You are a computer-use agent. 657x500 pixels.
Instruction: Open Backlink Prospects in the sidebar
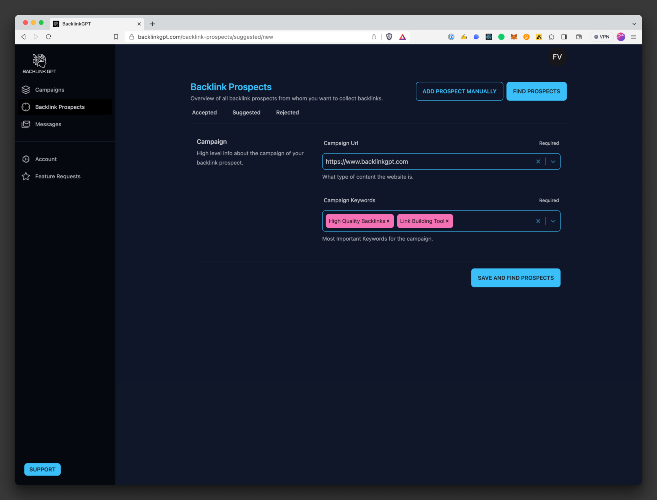65,107
